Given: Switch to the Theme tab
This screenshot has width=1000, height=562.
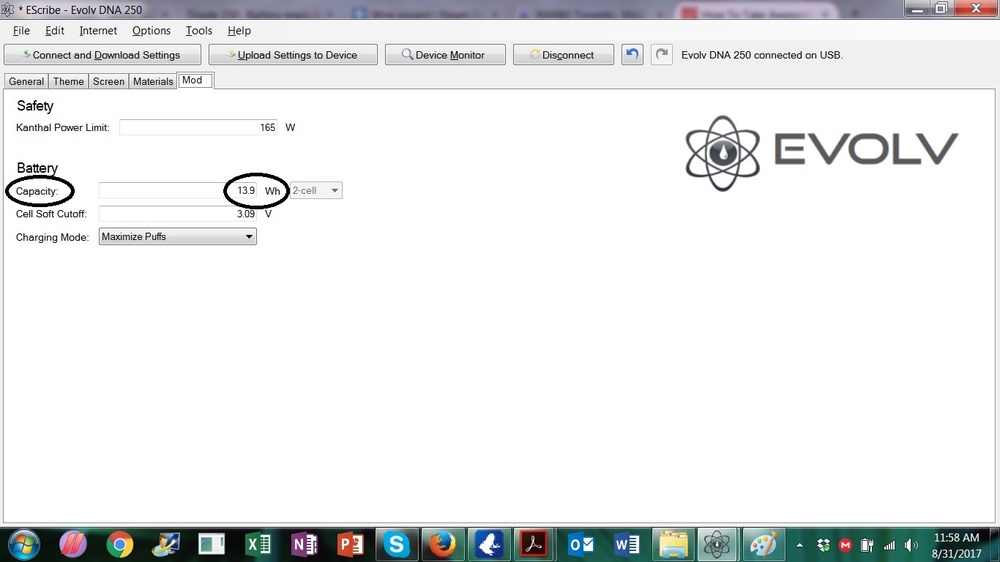Looking at the screenshot, I should [x=68, y=81].
